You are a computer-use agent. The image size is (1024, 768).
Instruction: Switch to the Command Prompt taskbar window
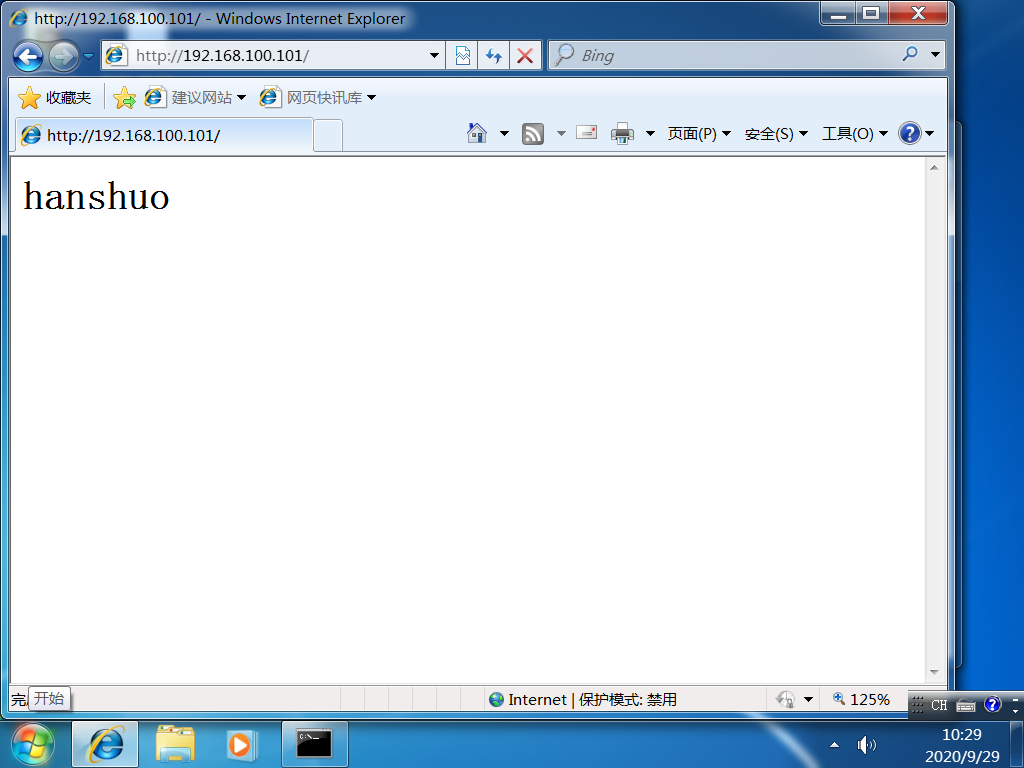click(315, 744)
